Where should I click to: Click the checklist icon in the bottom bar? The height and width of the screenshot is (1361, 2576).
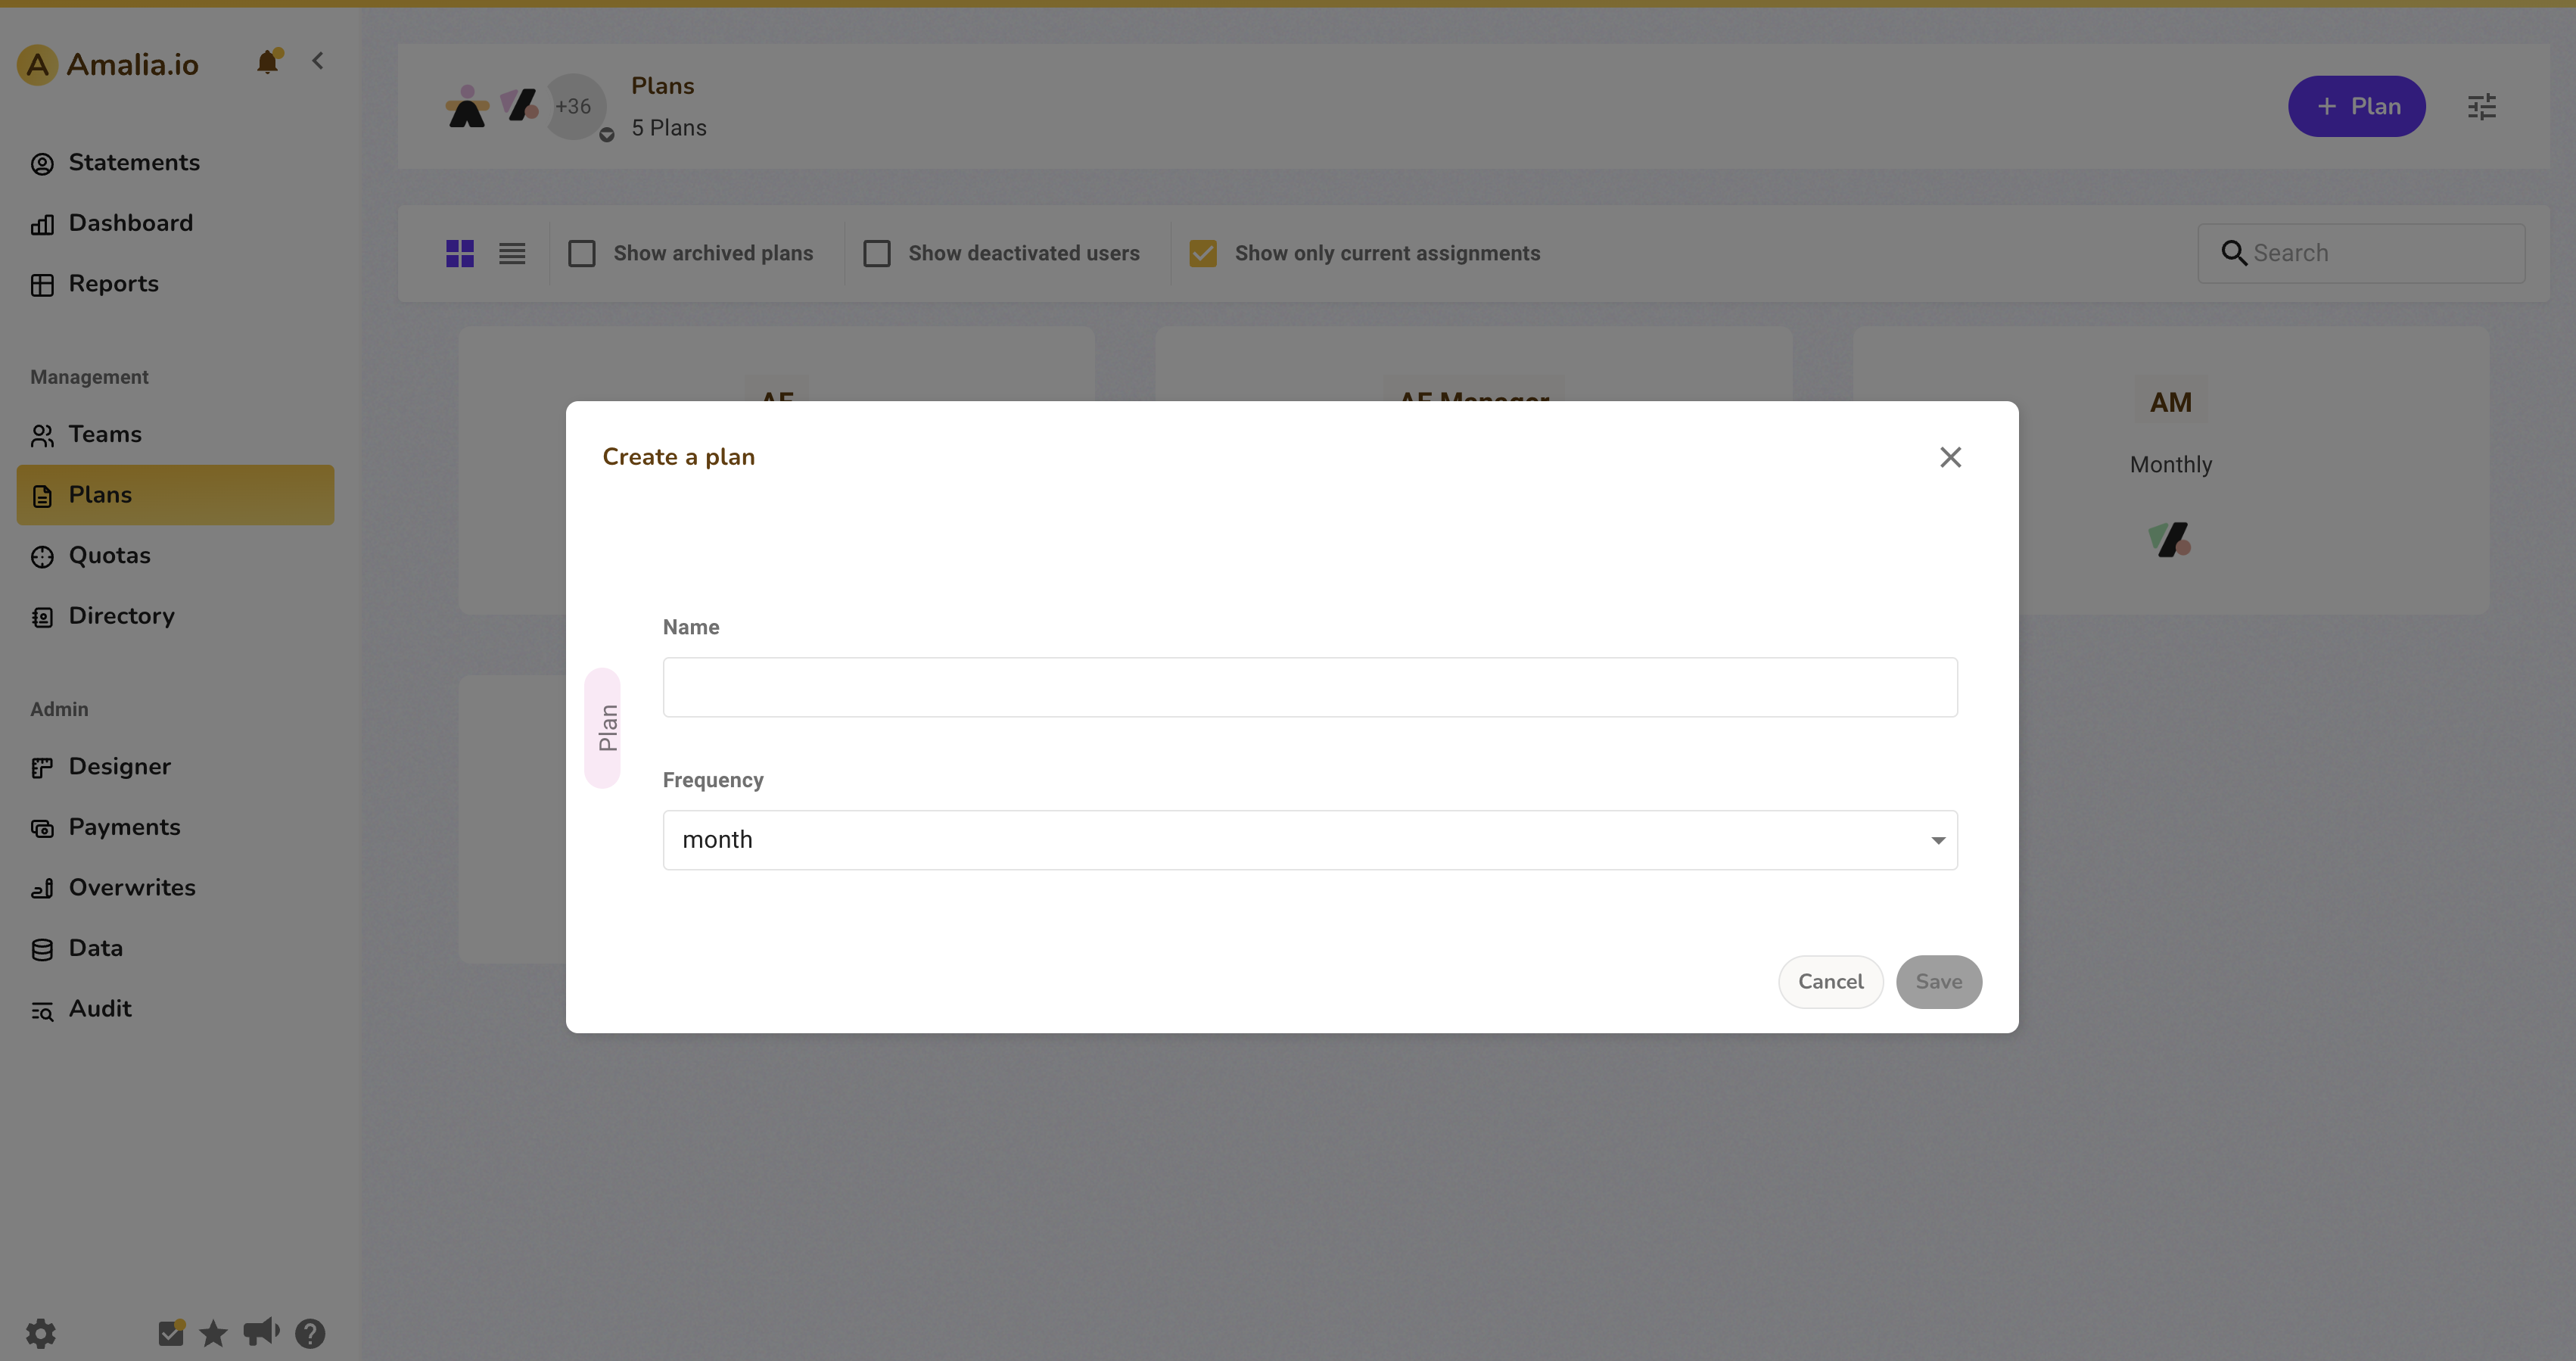[x=171, y=1332]
